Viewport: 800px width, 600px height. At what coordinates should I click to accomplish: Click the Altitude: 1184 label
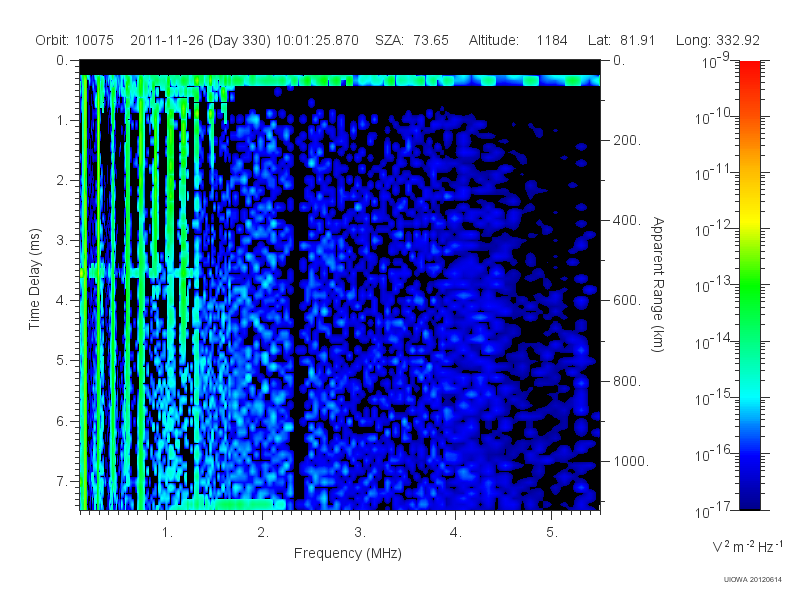518,40
